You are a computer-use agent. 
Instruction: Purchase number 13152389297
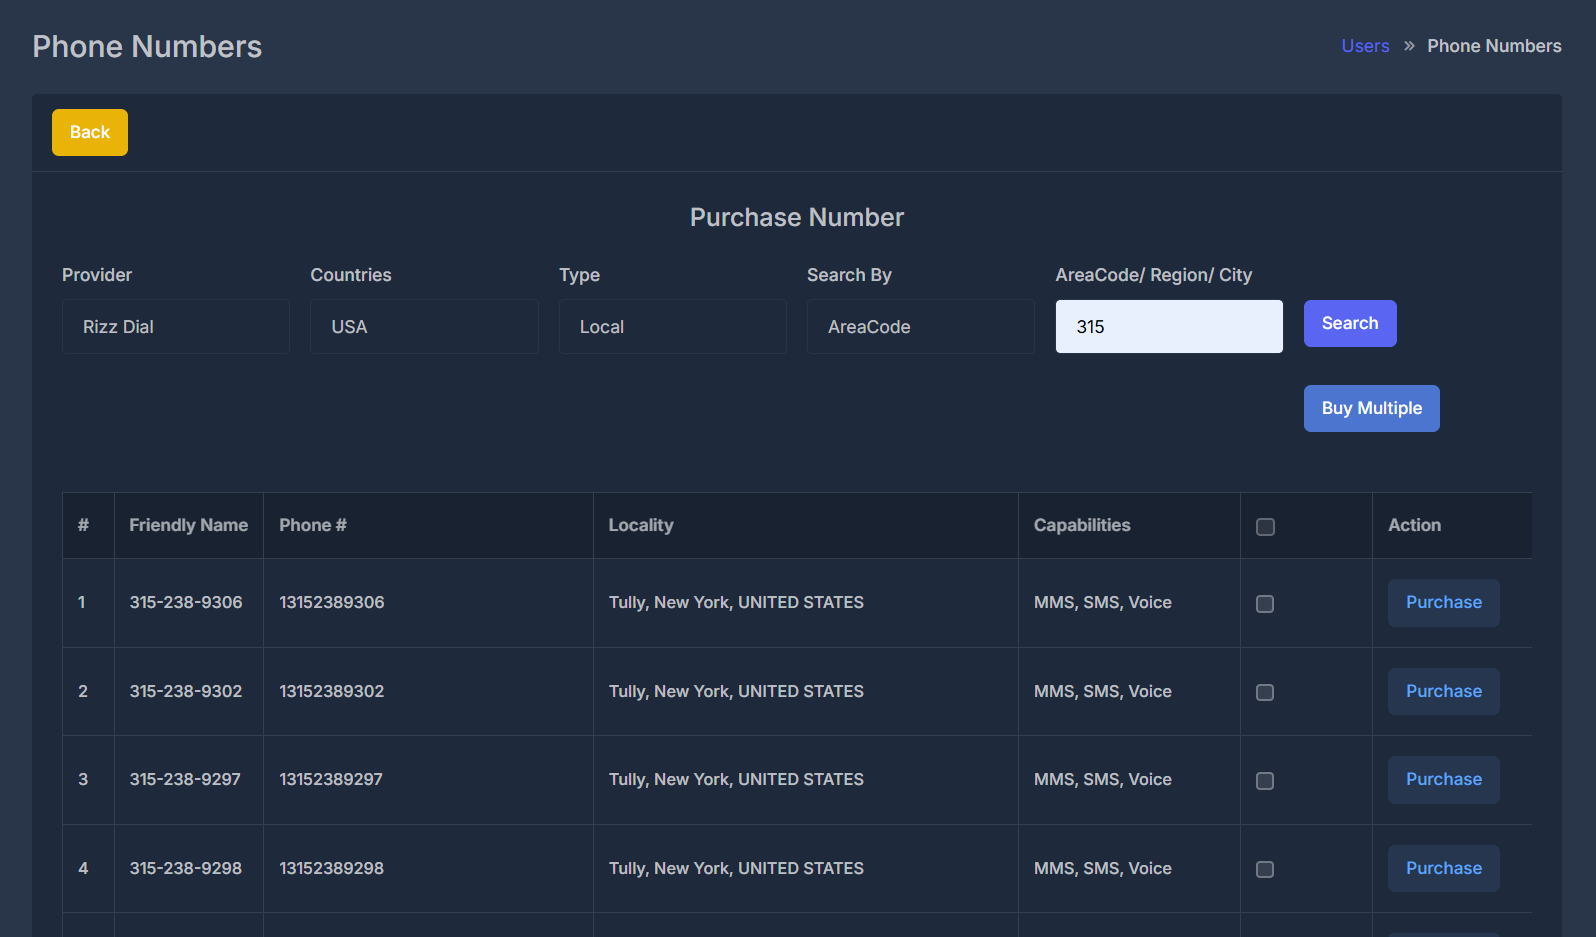tap(1443, 780)
